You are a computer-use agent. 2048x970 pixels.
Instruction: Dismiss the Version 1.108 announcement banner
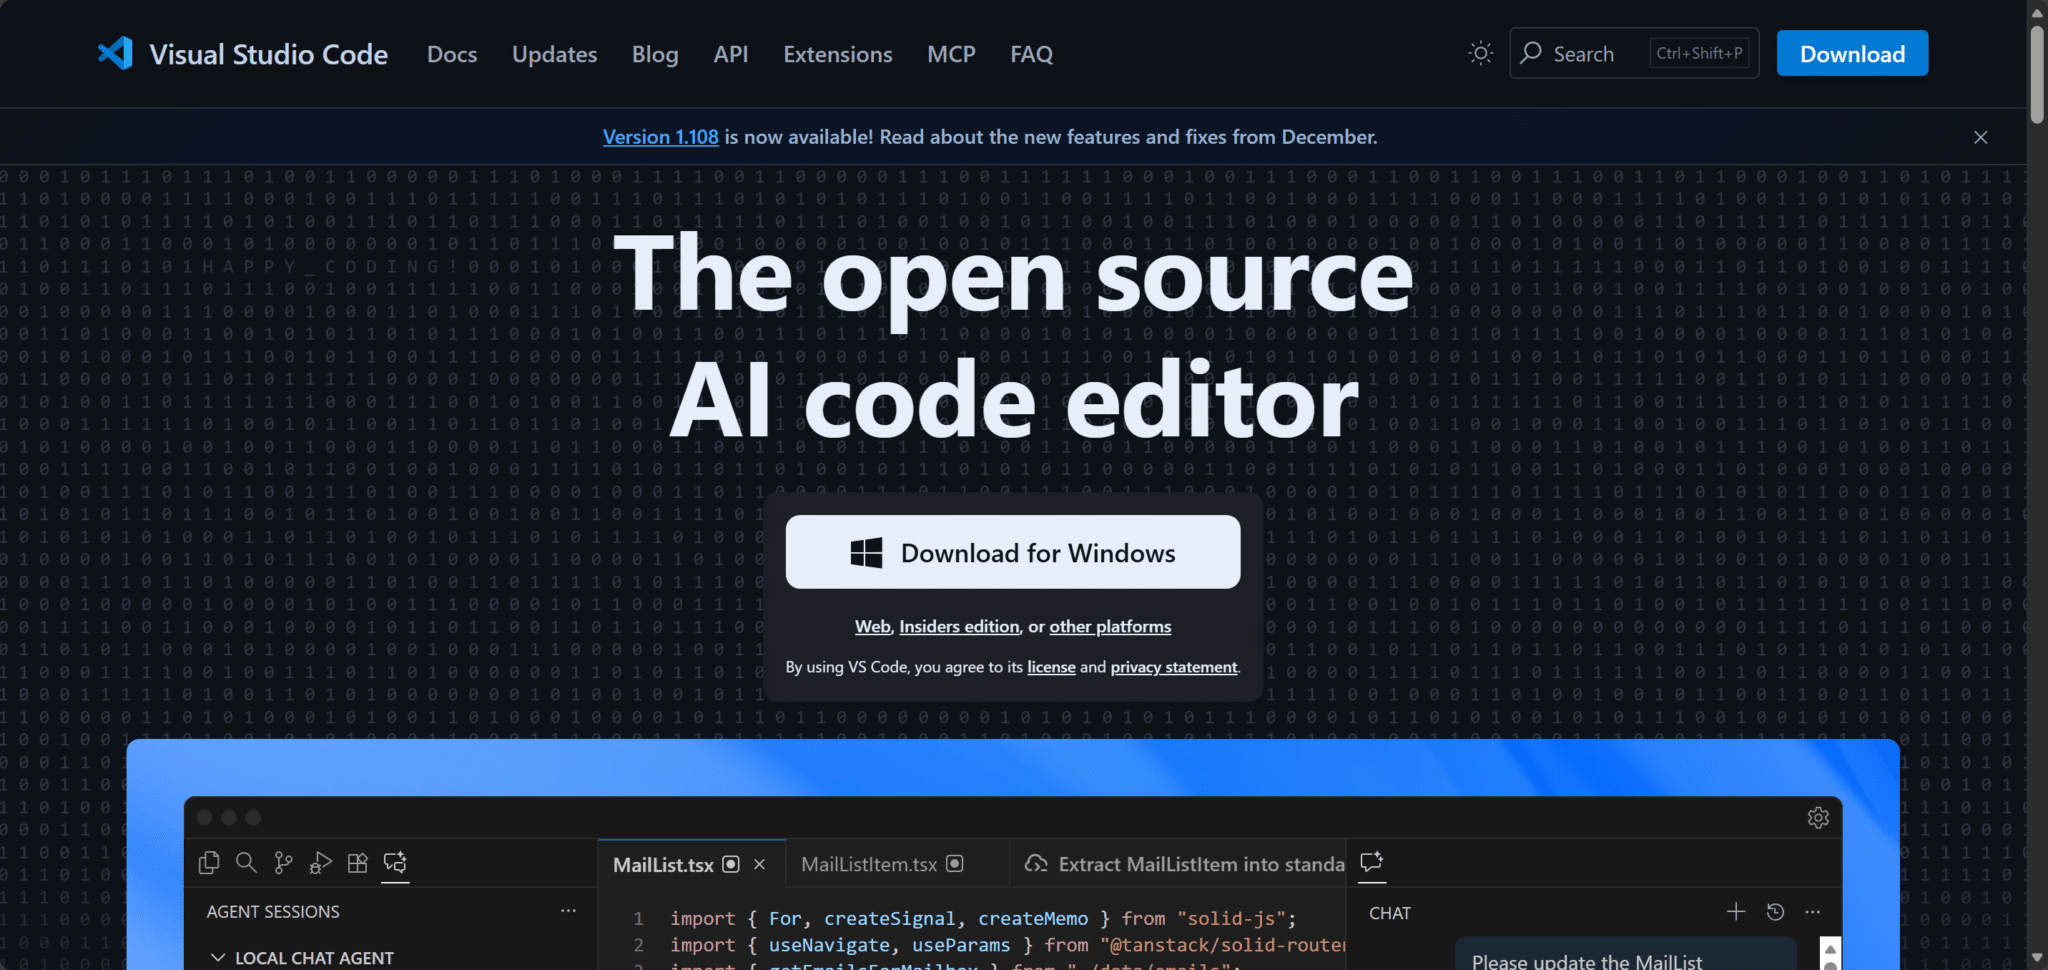coord(1981,137)
